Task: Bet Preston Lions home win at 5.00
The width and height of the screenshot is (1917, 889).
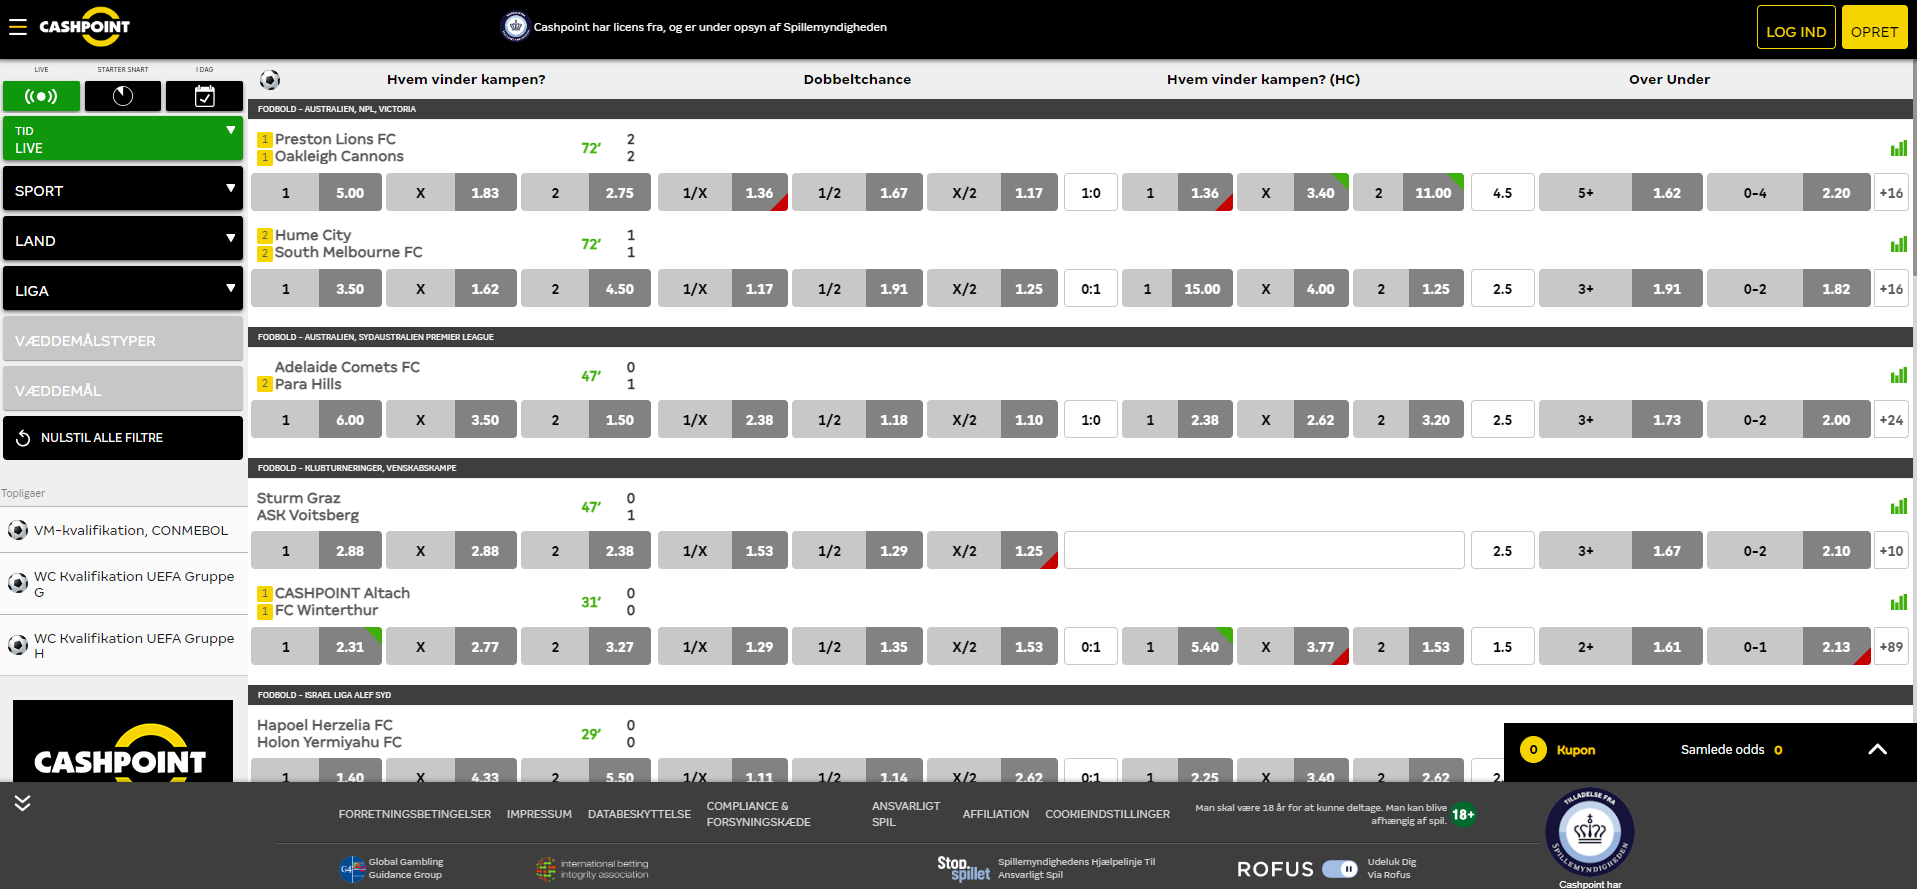Action: (316, 193)
